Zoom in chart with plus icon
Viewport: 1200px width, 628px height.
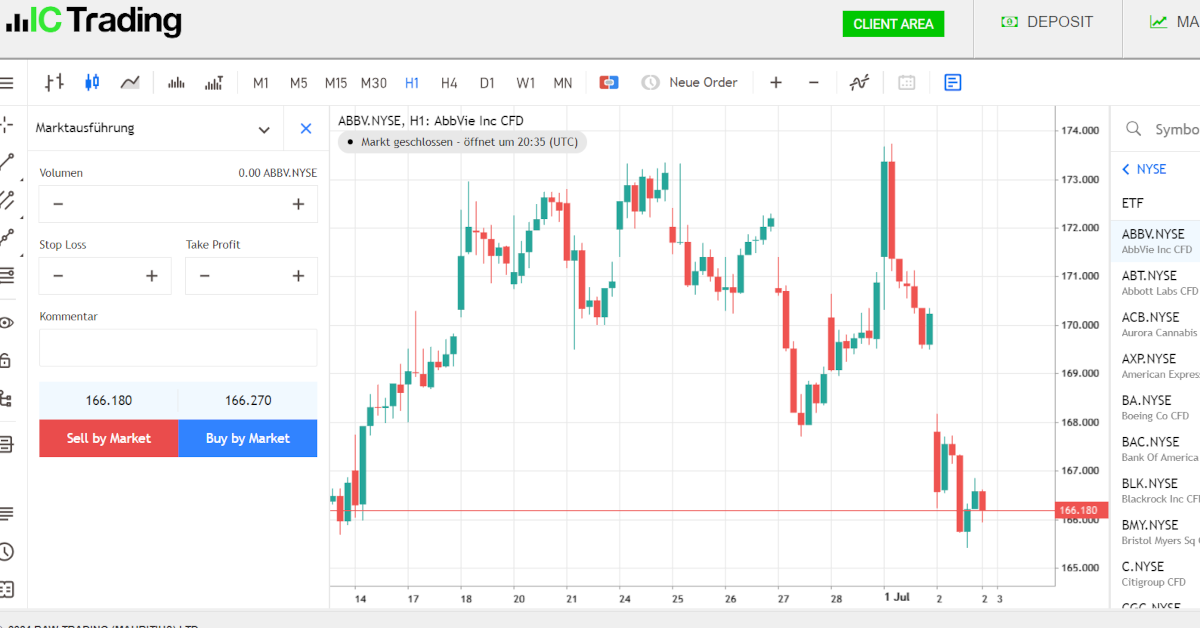click(x=776, y=83)
